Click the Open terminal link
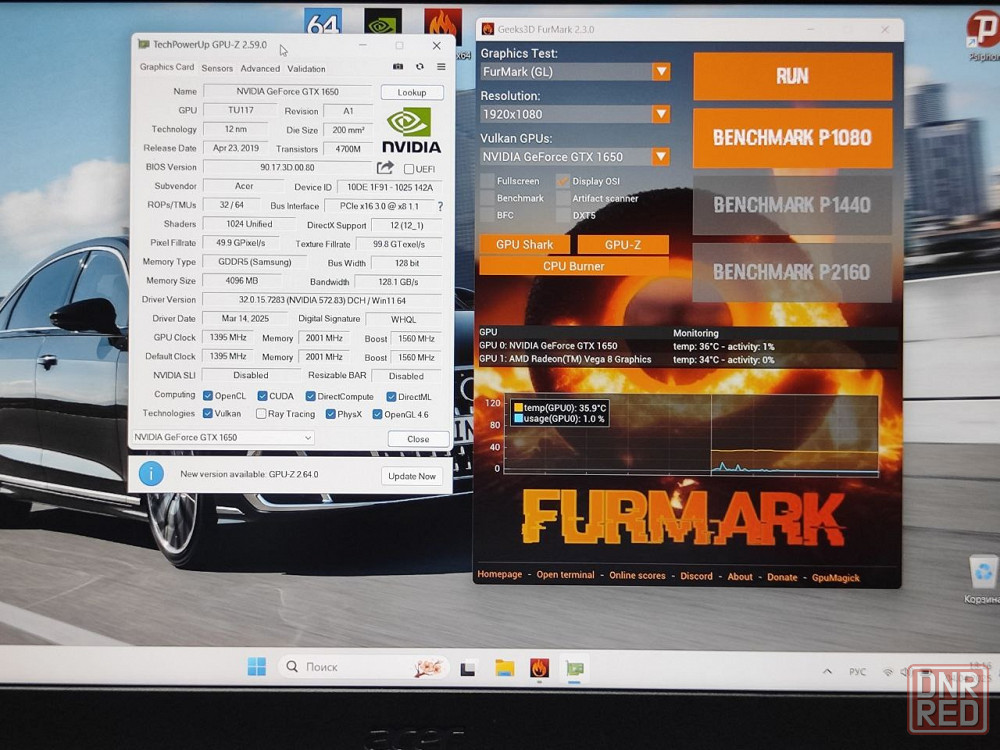The width and height of the screenshot is (1000, 750). 565,575
